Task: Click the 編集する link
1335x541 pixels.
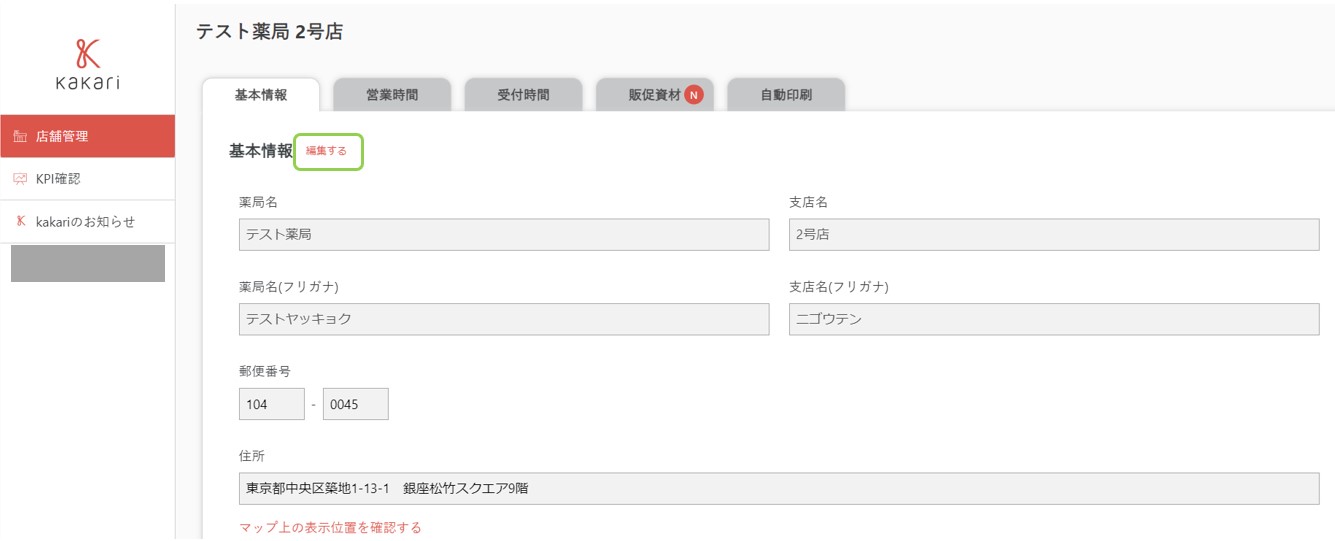Action: point(327,151)
